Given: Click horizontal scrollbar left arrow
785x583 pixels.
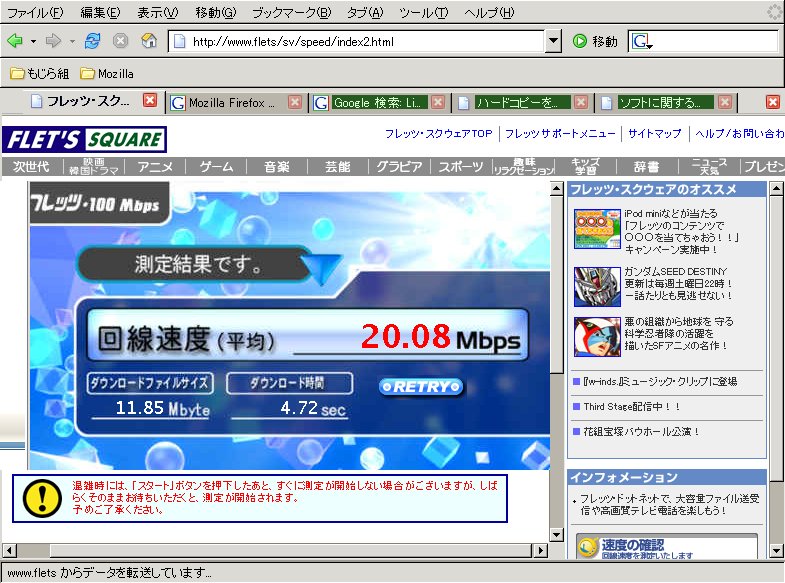Looking at the screenshot, I should [x=9, y=550].
